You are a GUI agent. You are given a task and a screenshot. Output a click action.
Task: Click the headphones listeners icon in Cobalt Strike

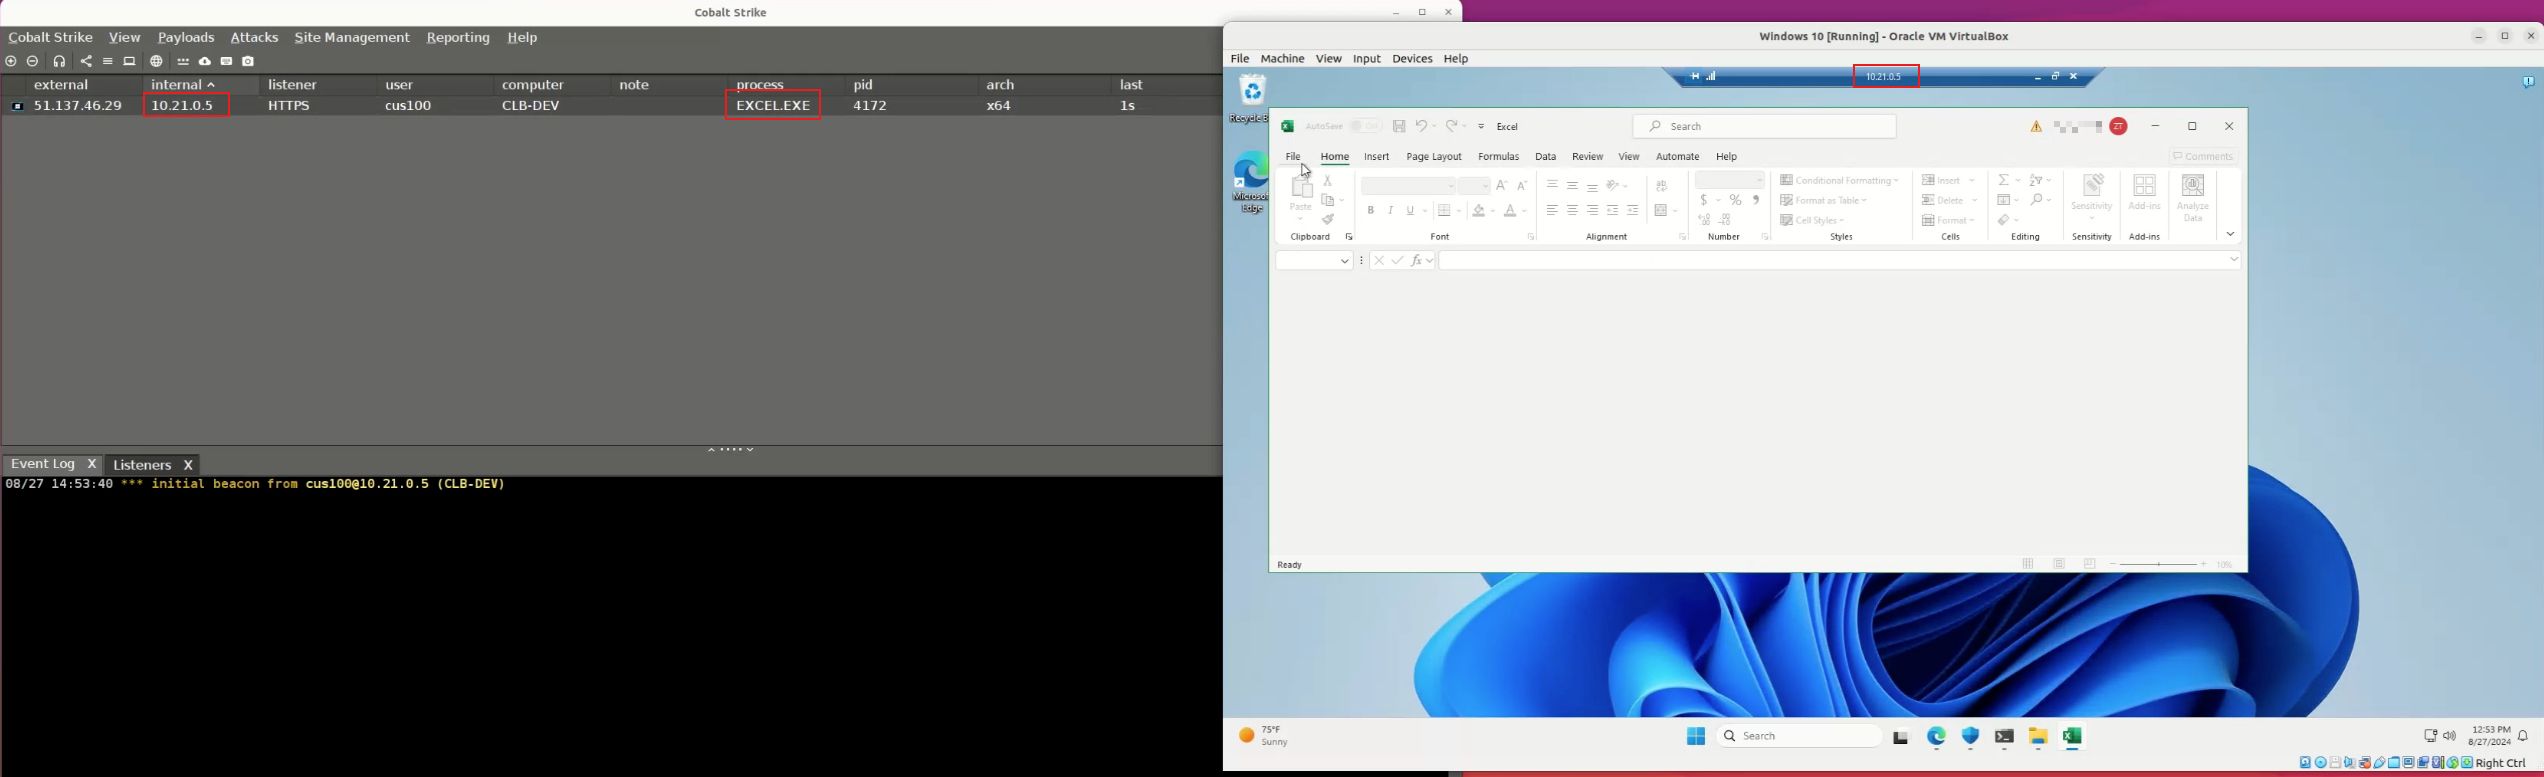pos(60,62)
